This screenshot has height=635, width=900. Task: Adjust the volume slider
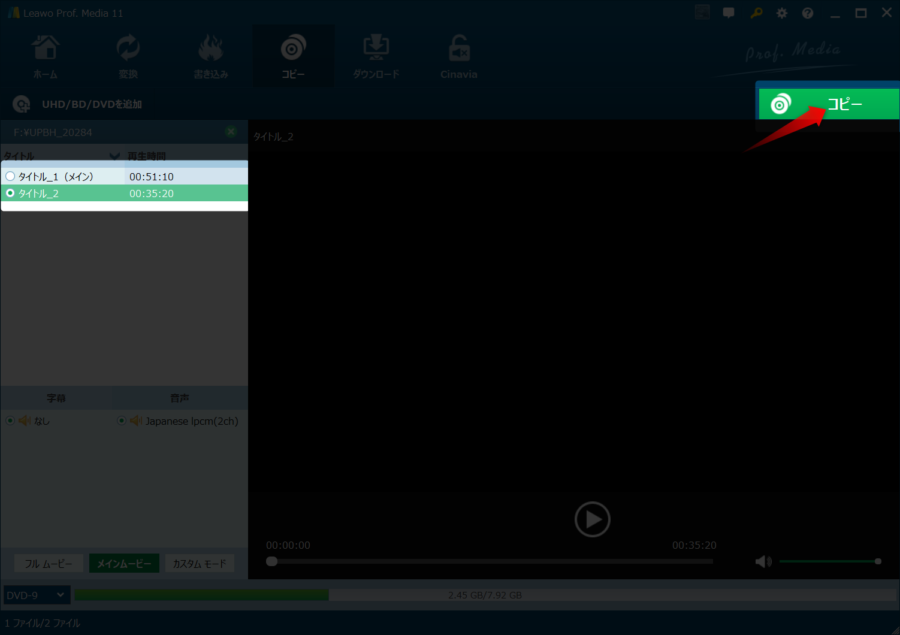tap(828, 561)
